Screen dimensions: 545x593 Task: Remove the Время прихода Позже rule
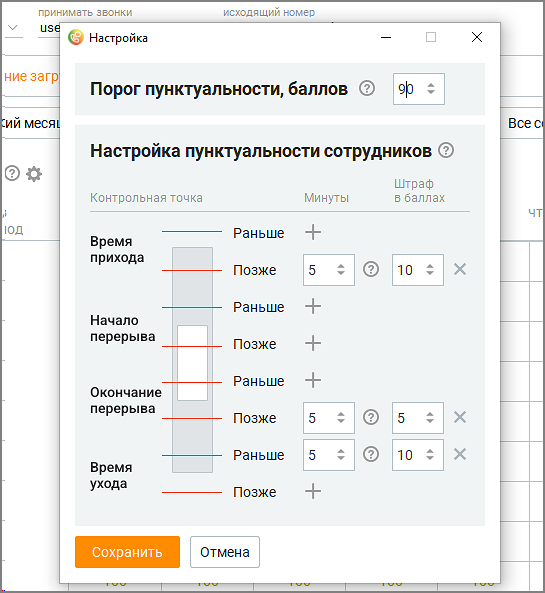tap(460, 269)
